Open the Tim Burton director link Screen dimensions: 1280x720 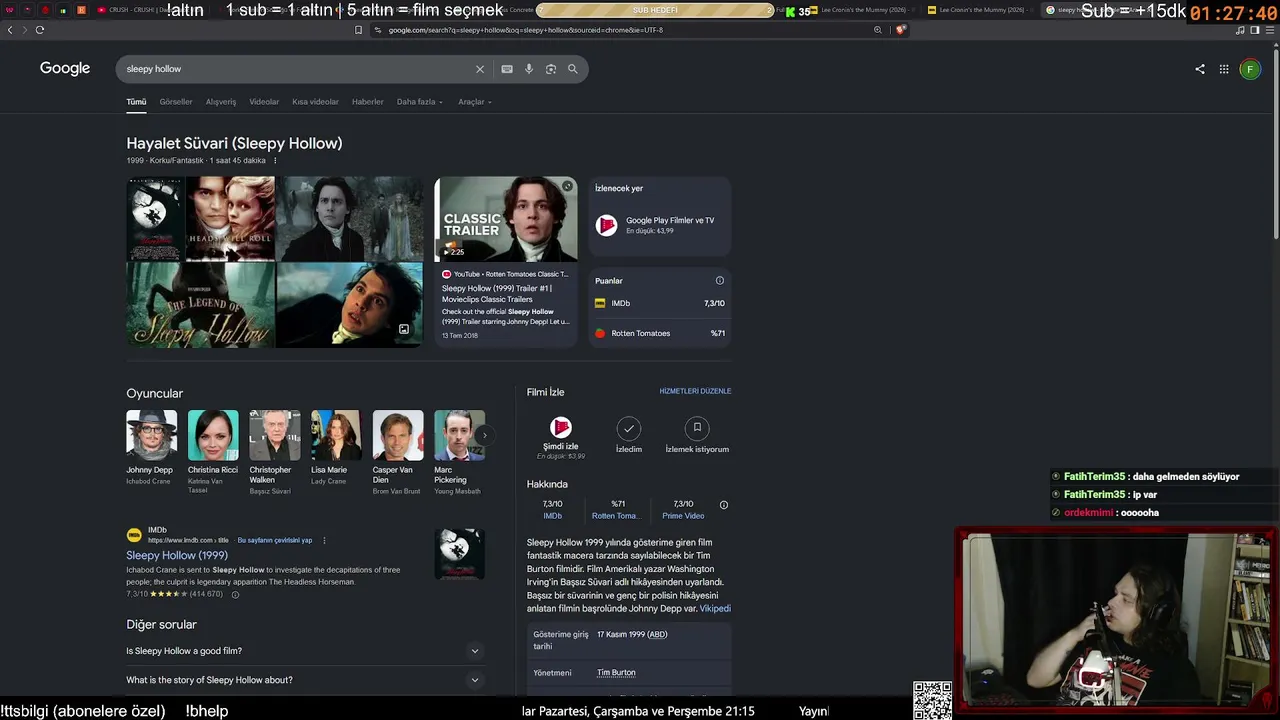(x=616, y=673)
